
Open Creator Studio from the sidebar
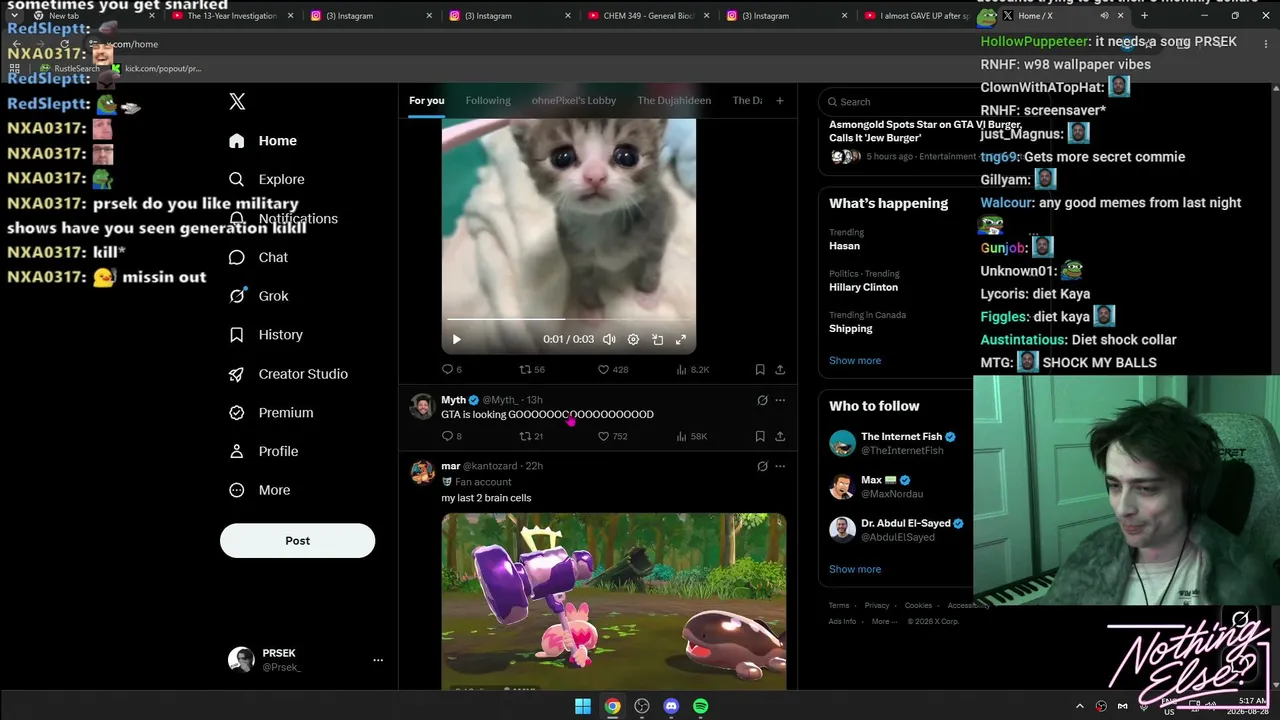(x=288, y=374)
